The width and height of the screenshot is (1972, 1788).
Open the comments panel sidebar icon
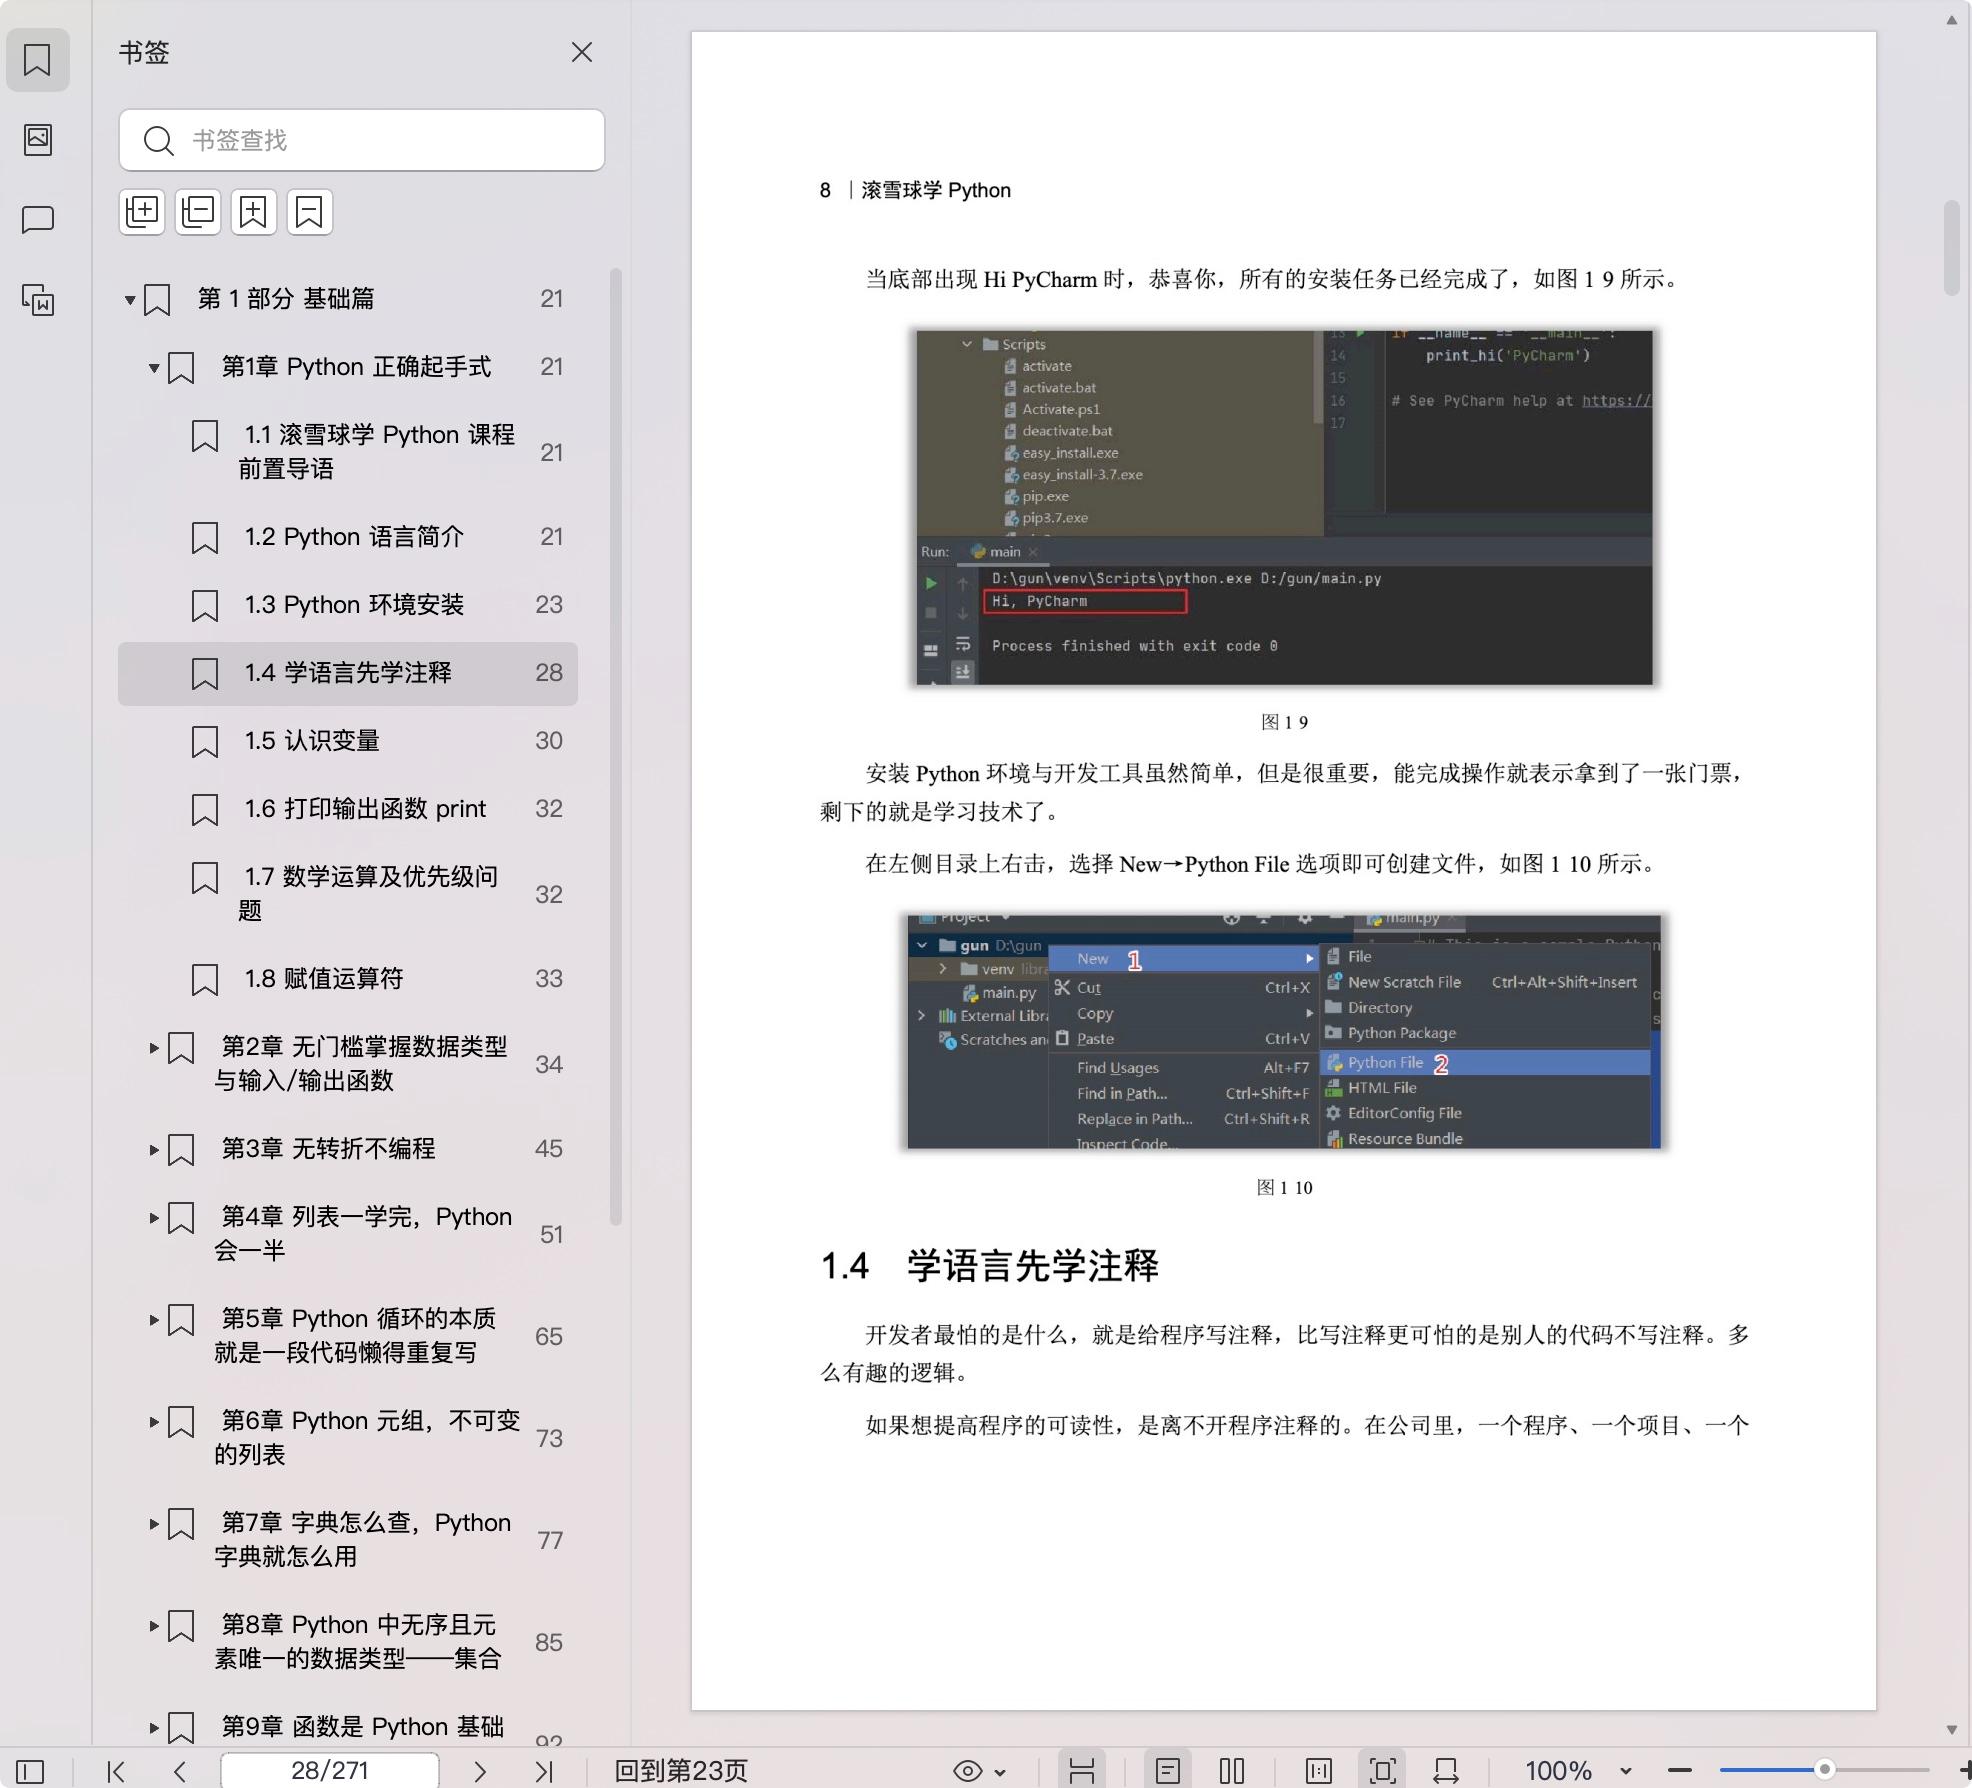[38, 220]
